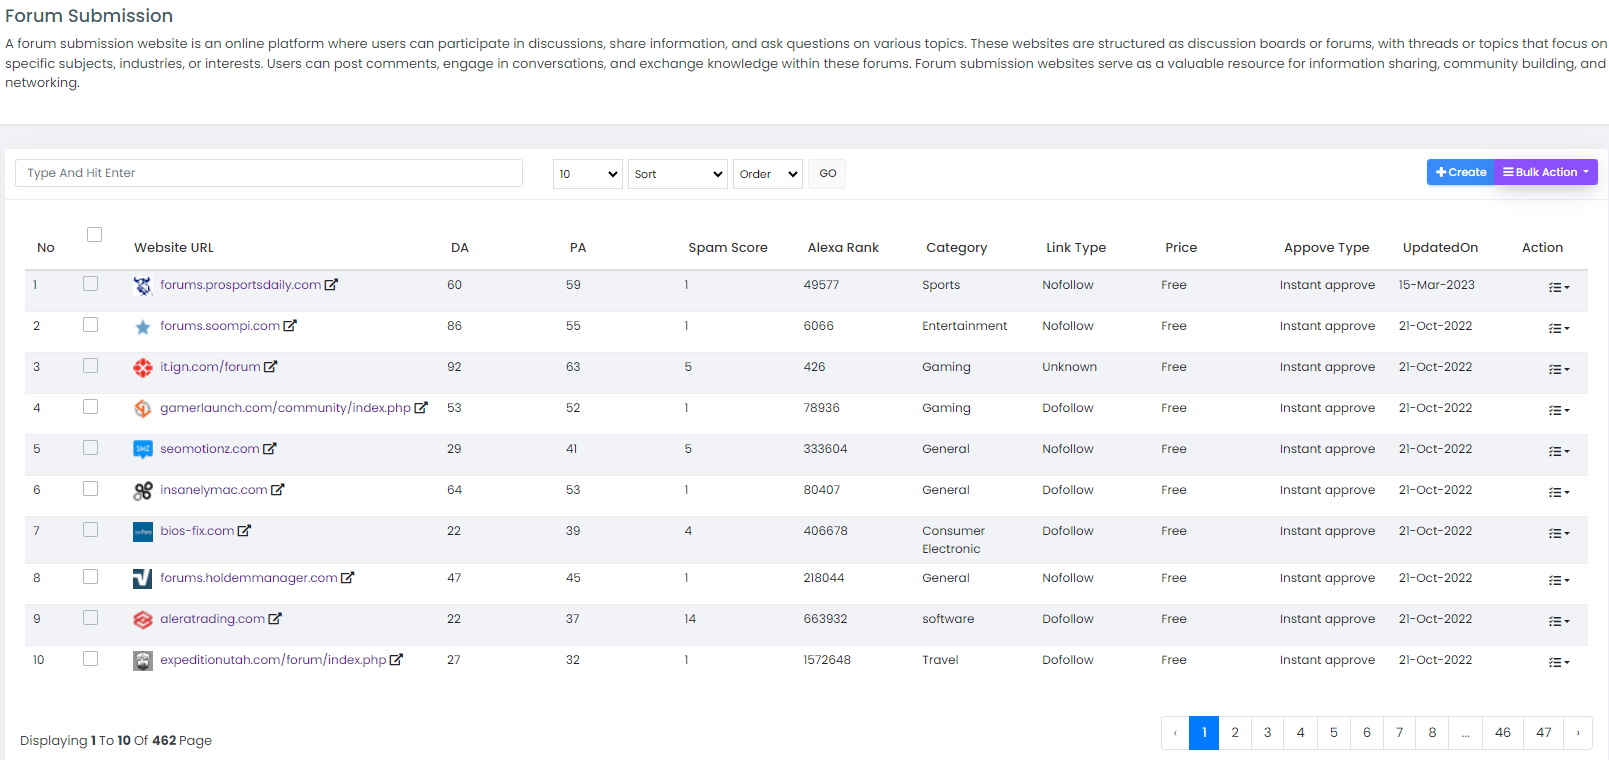Open action menu for forums.soompi.com row

(1559, 328)
